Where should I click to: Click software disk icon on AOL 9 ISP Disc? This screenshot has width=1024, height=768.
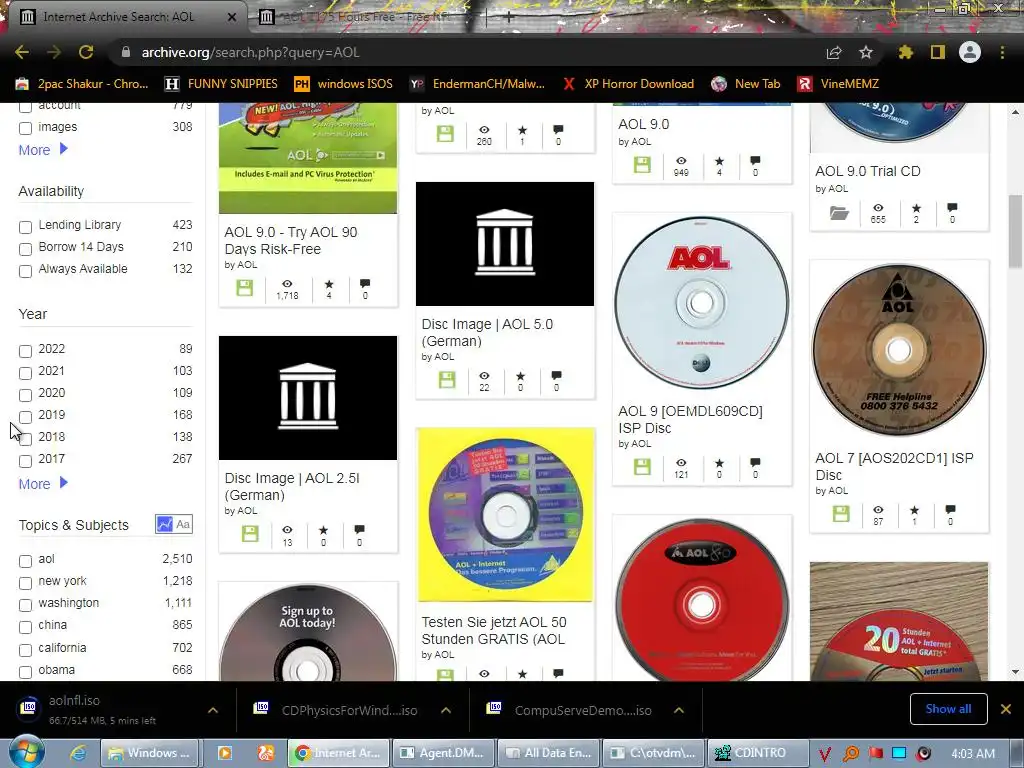click(x=643, y=467)
